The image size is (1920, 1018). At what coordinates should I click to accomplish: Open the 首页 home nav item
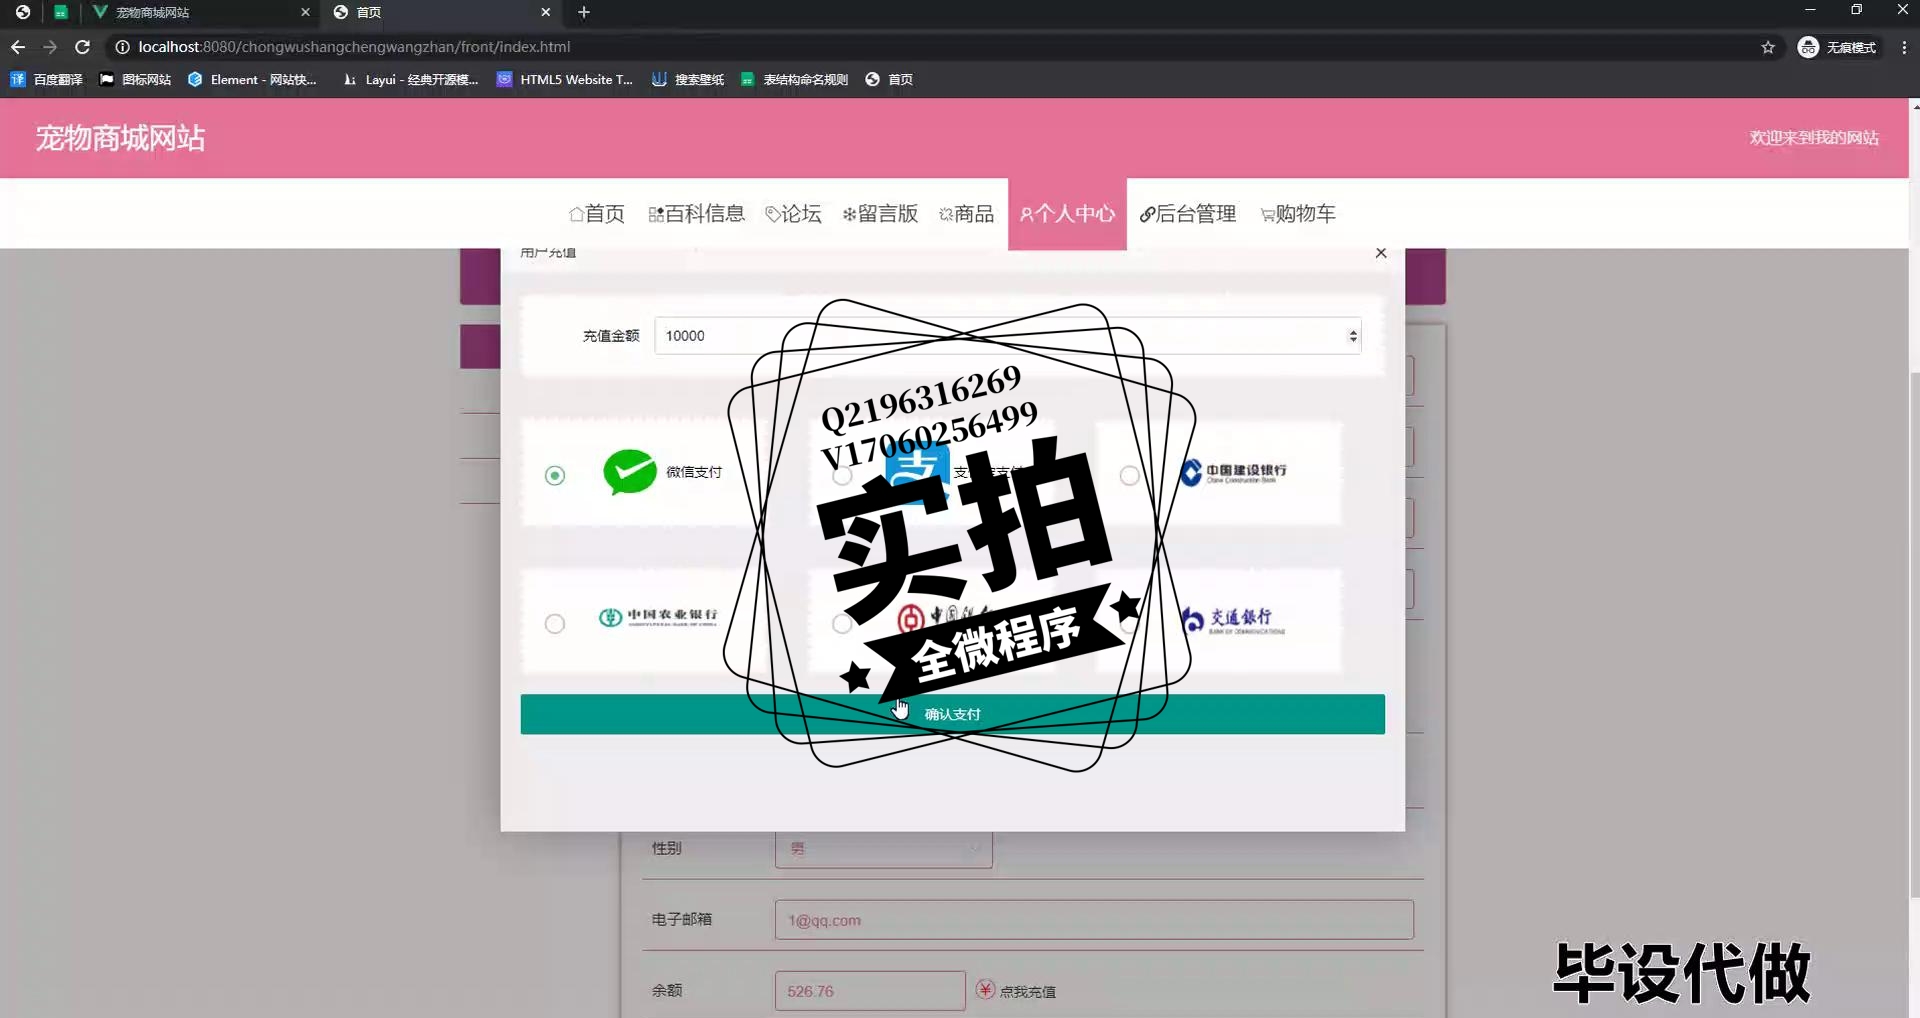click(x=597, y=213)
